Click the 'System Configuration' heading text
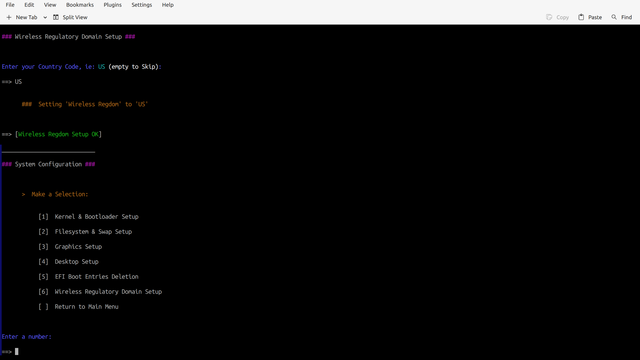 pos(48,164)
